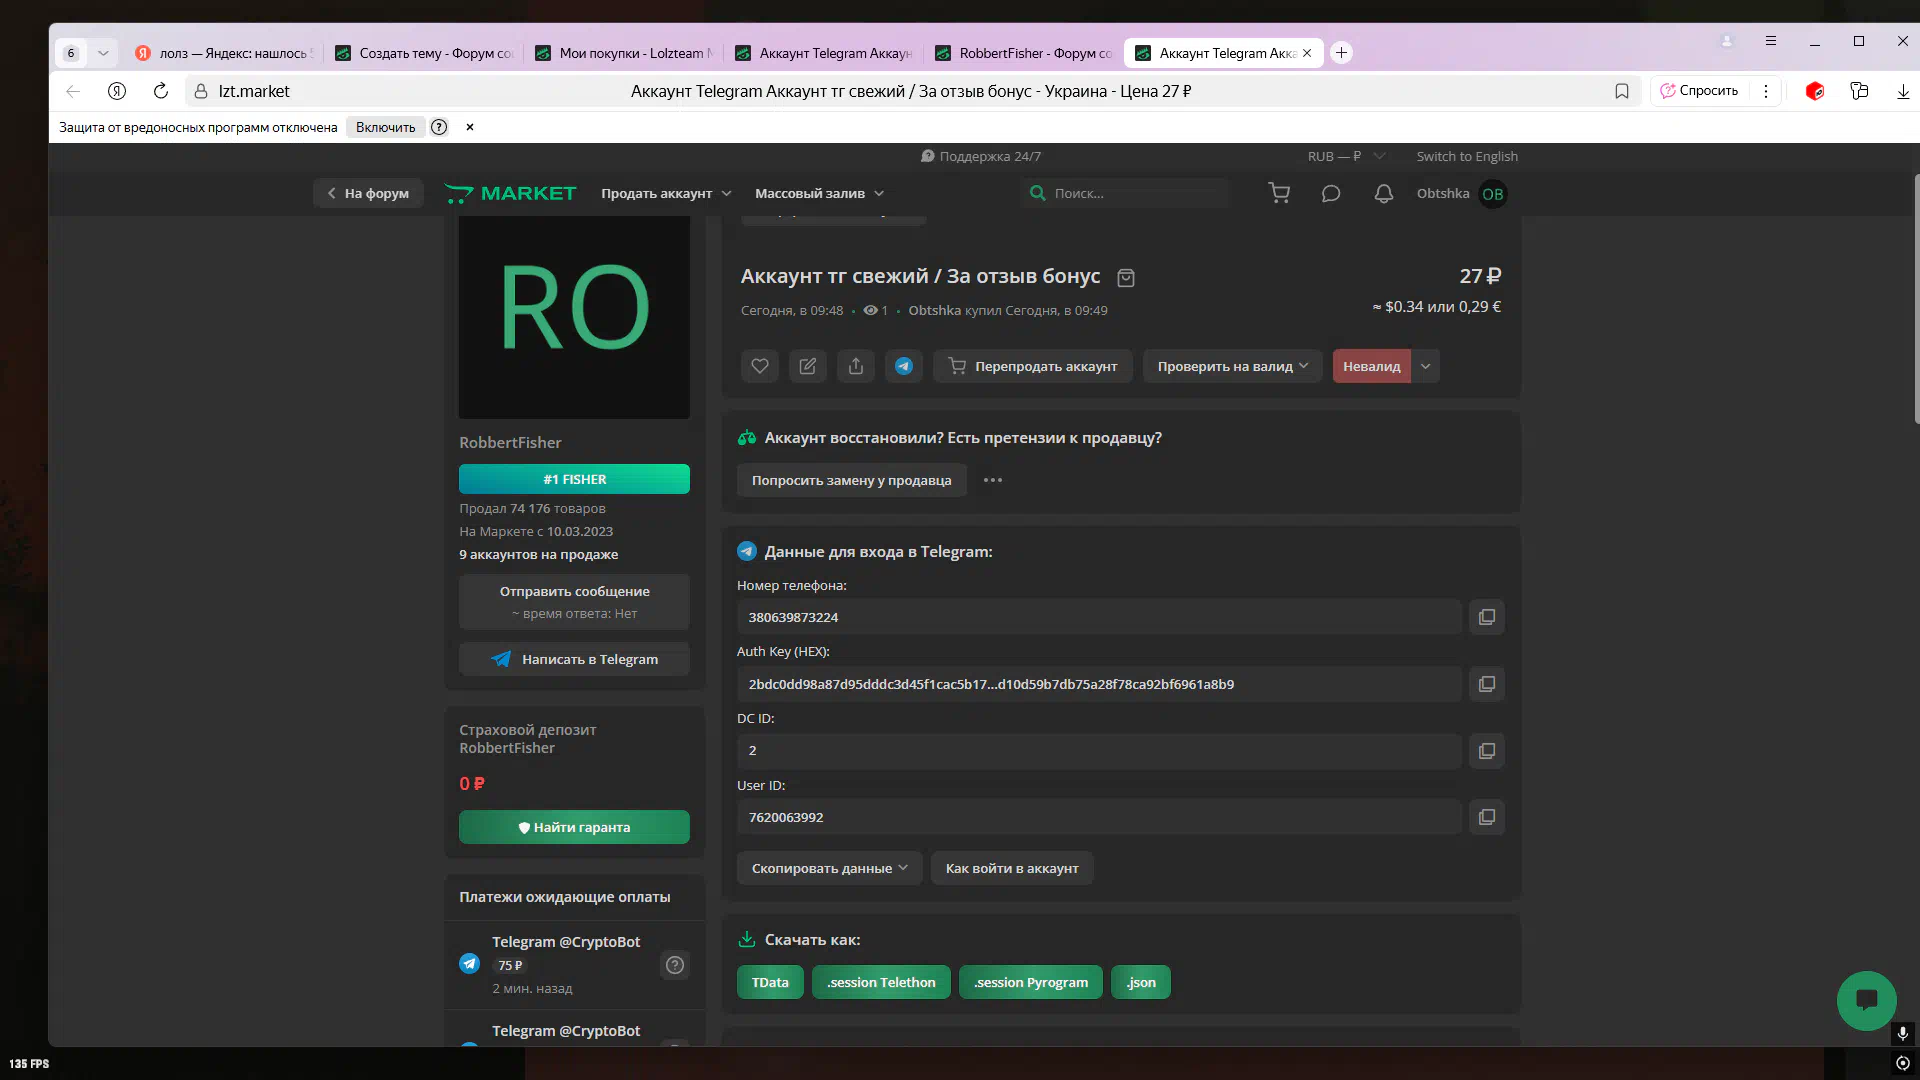
Task: Click the RO seller avatar image
Action: pos(574,317)
